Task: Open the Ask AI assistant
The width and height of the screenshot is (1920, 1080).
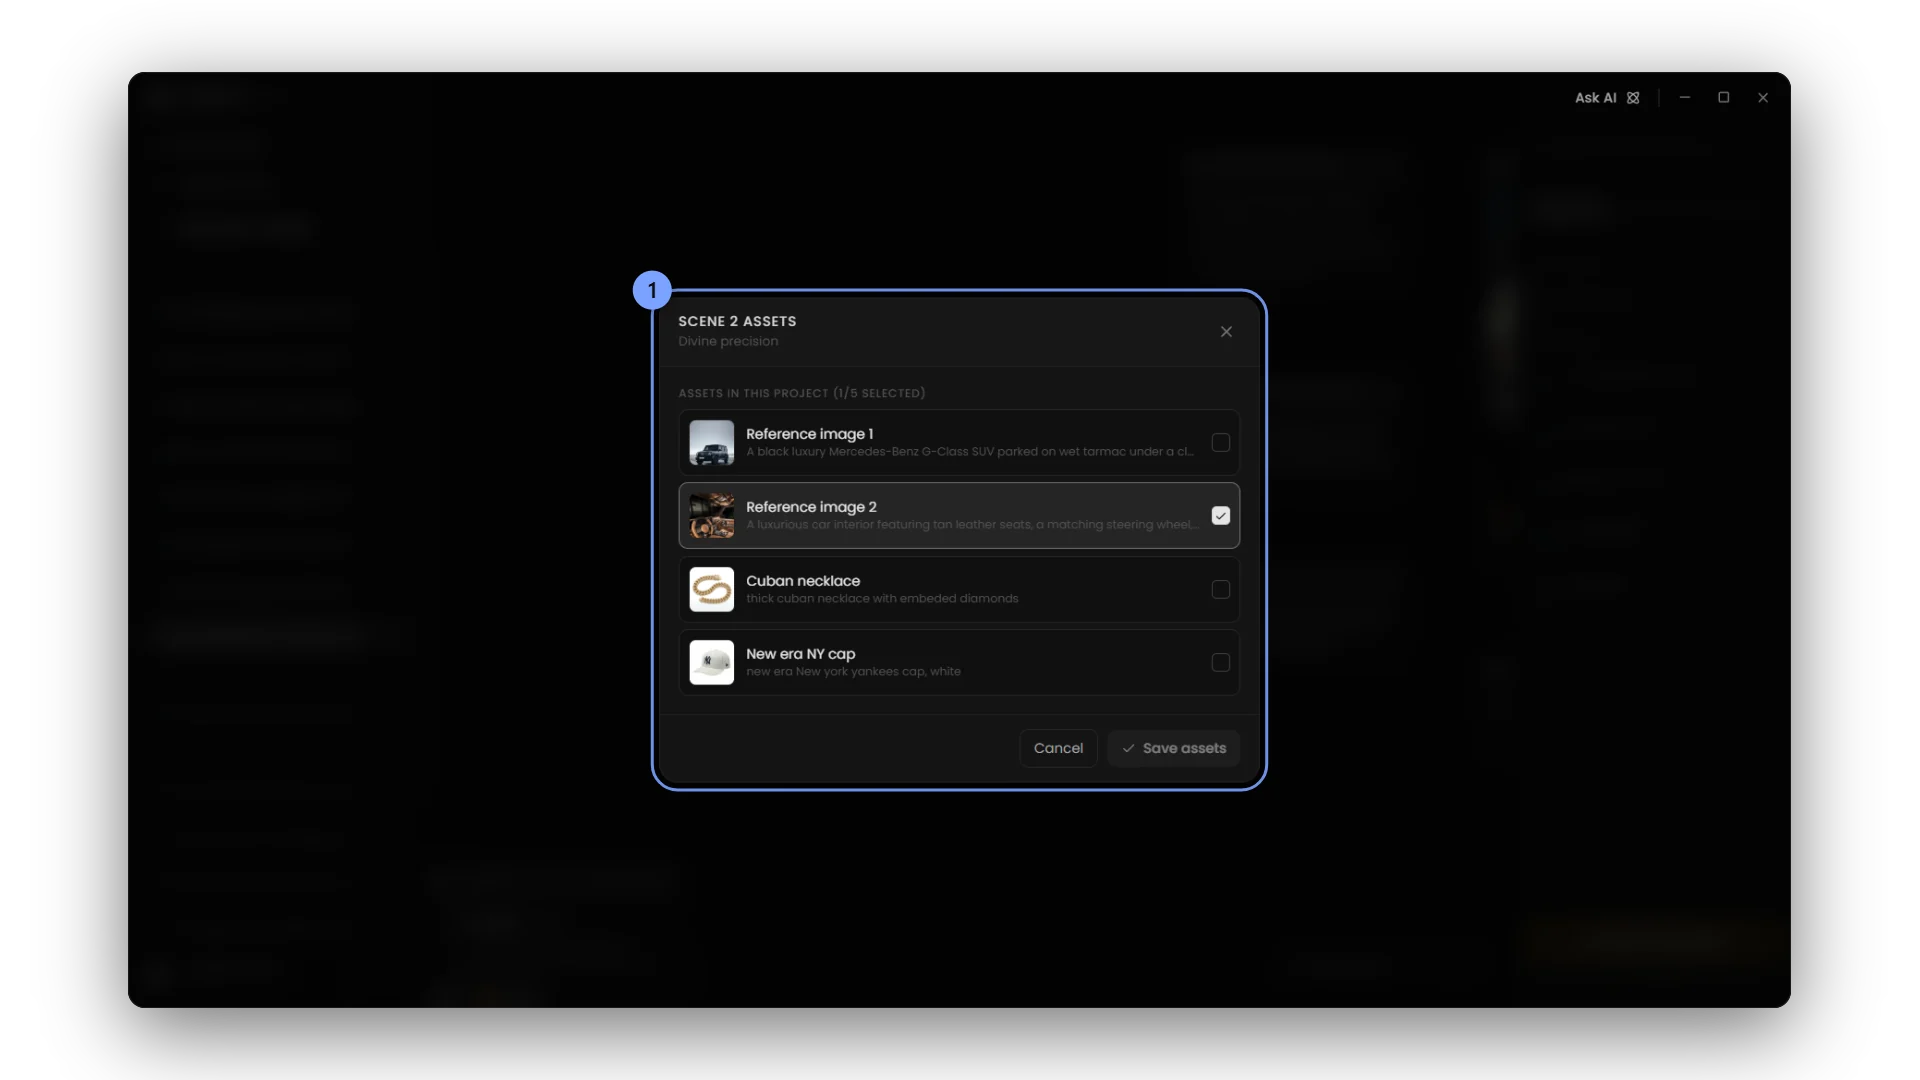Action: (x=1606, y=98)
